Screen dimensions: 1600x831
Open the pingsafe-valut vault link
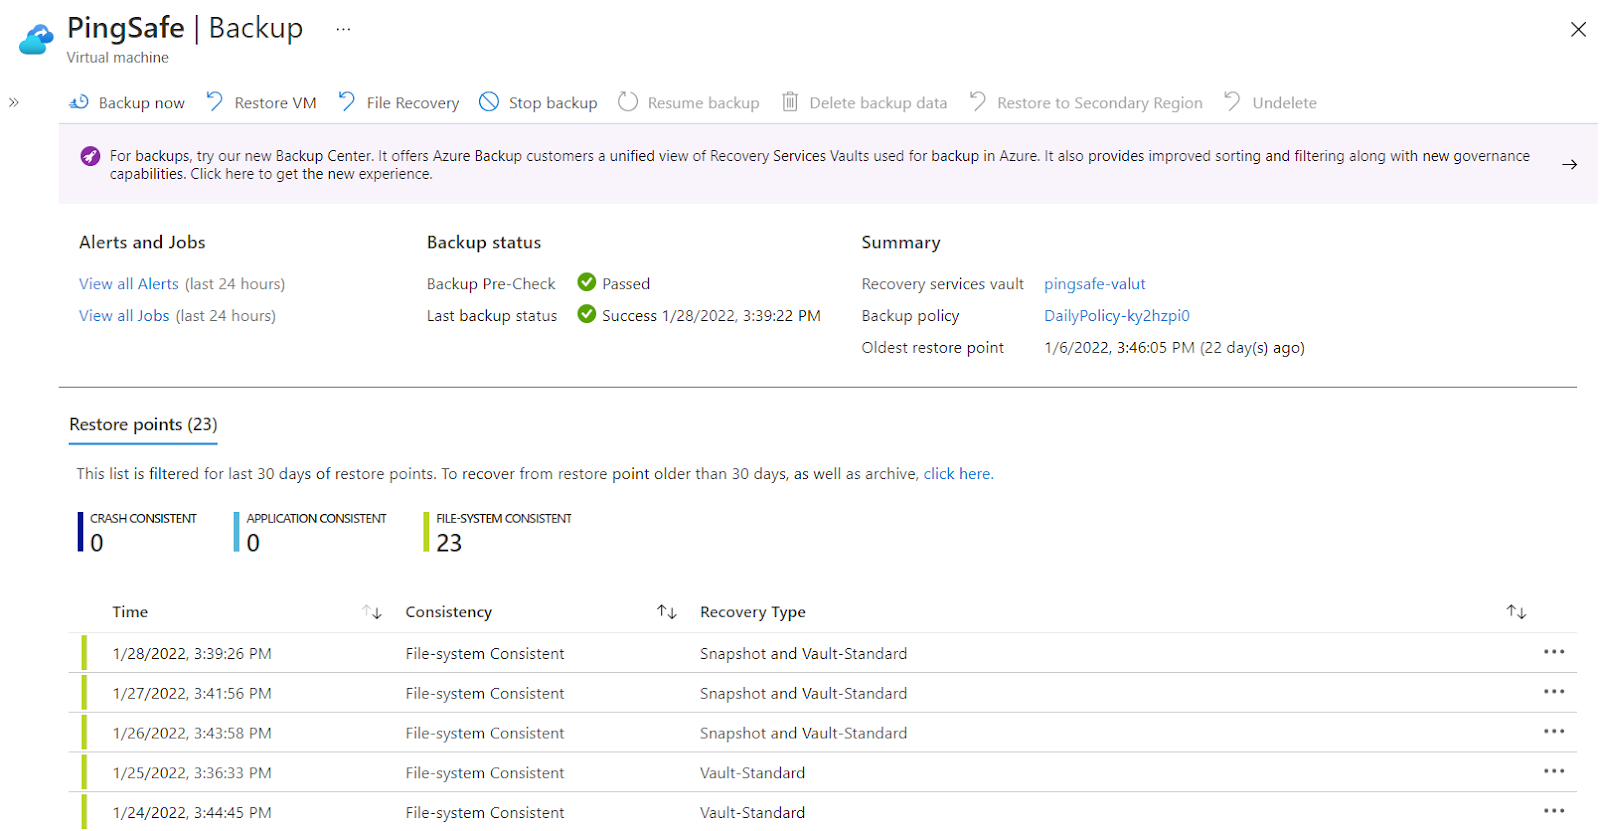(x=1094, y=284)
